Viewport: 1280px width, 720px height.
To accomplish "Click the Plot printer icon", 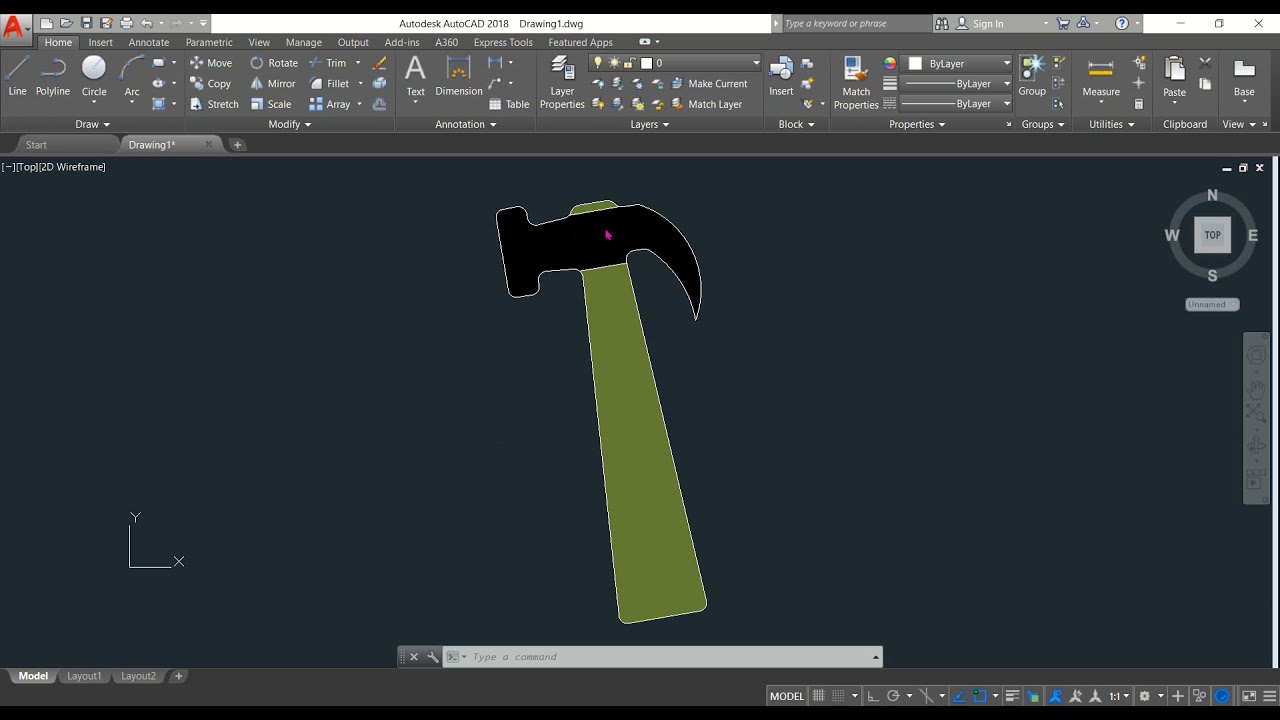I will pos(126,23).
